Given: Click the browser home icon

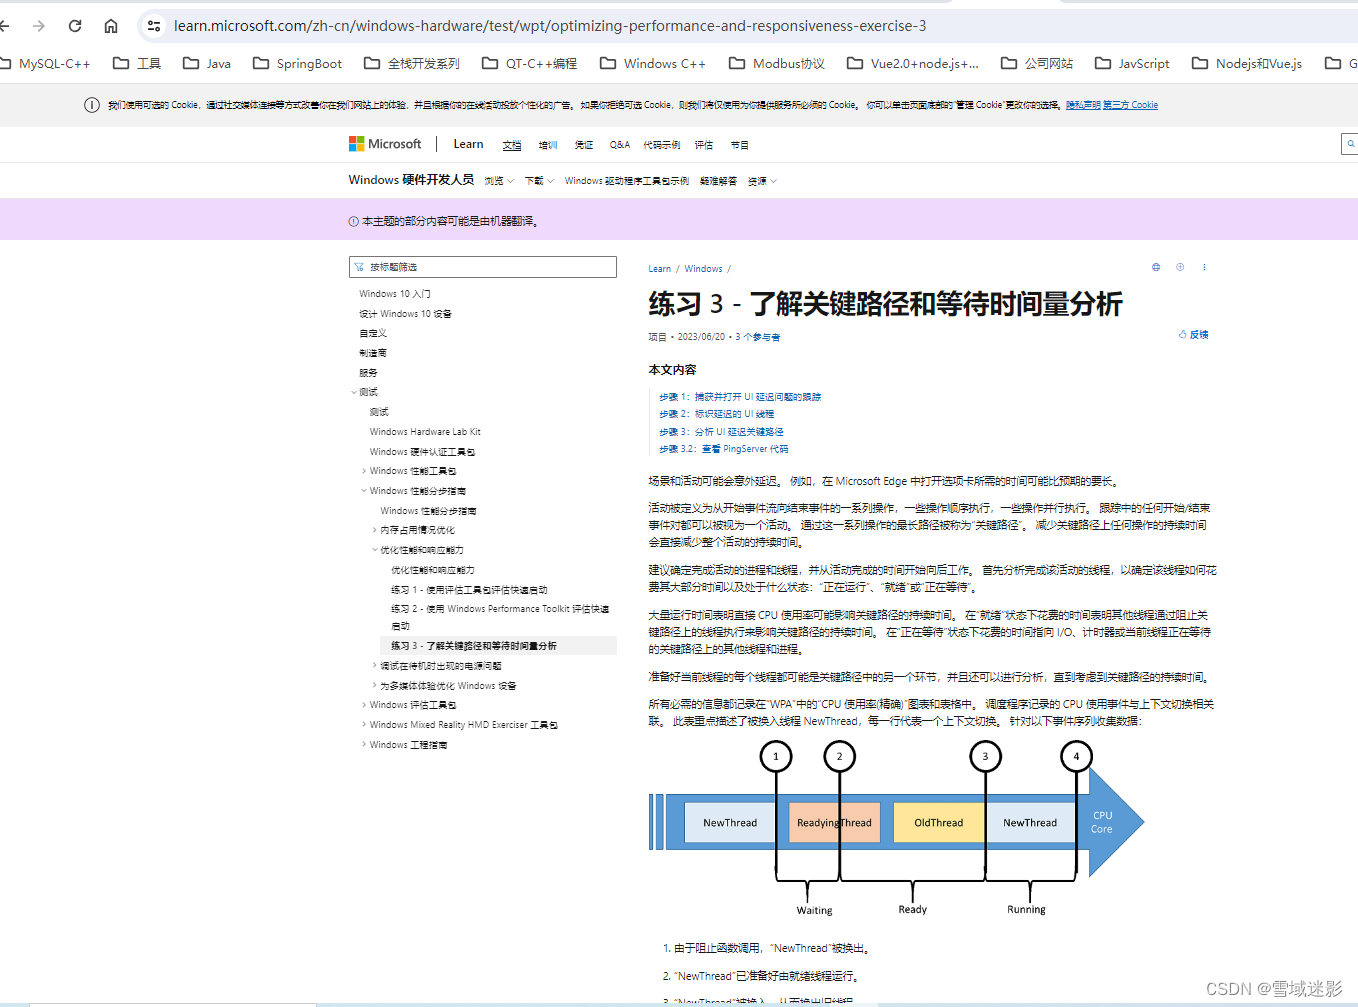Looking at the screenshot, I should tap(111, 26).
